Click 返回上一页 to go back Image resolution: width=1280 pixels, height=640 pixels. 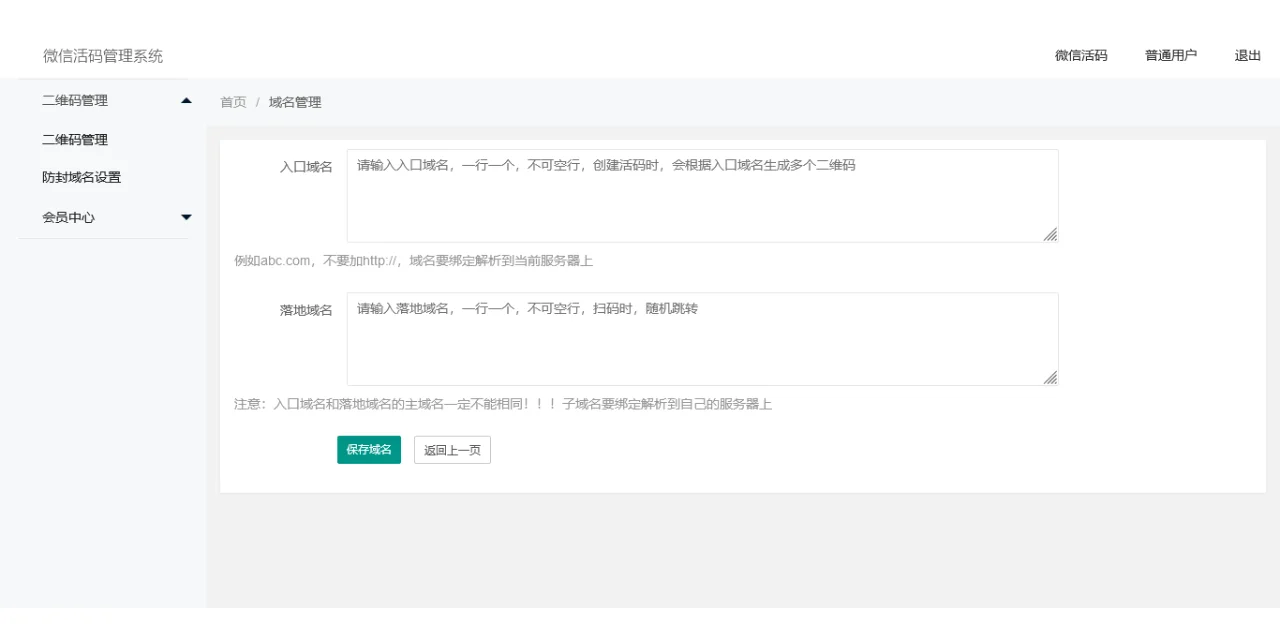coord(452,449)
